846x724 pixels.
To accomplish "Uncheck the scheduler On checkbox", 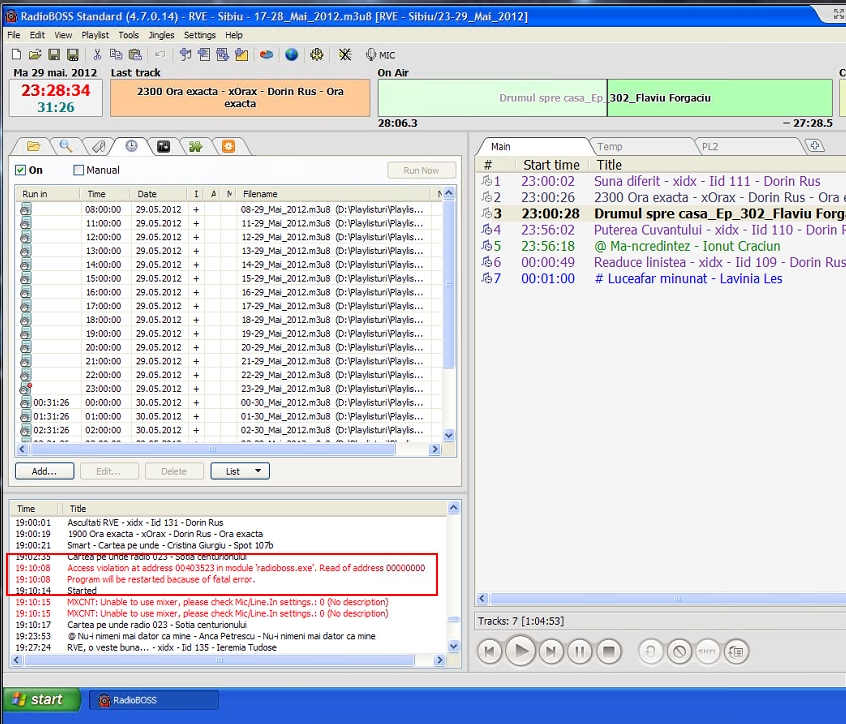I will click(21, 171).
